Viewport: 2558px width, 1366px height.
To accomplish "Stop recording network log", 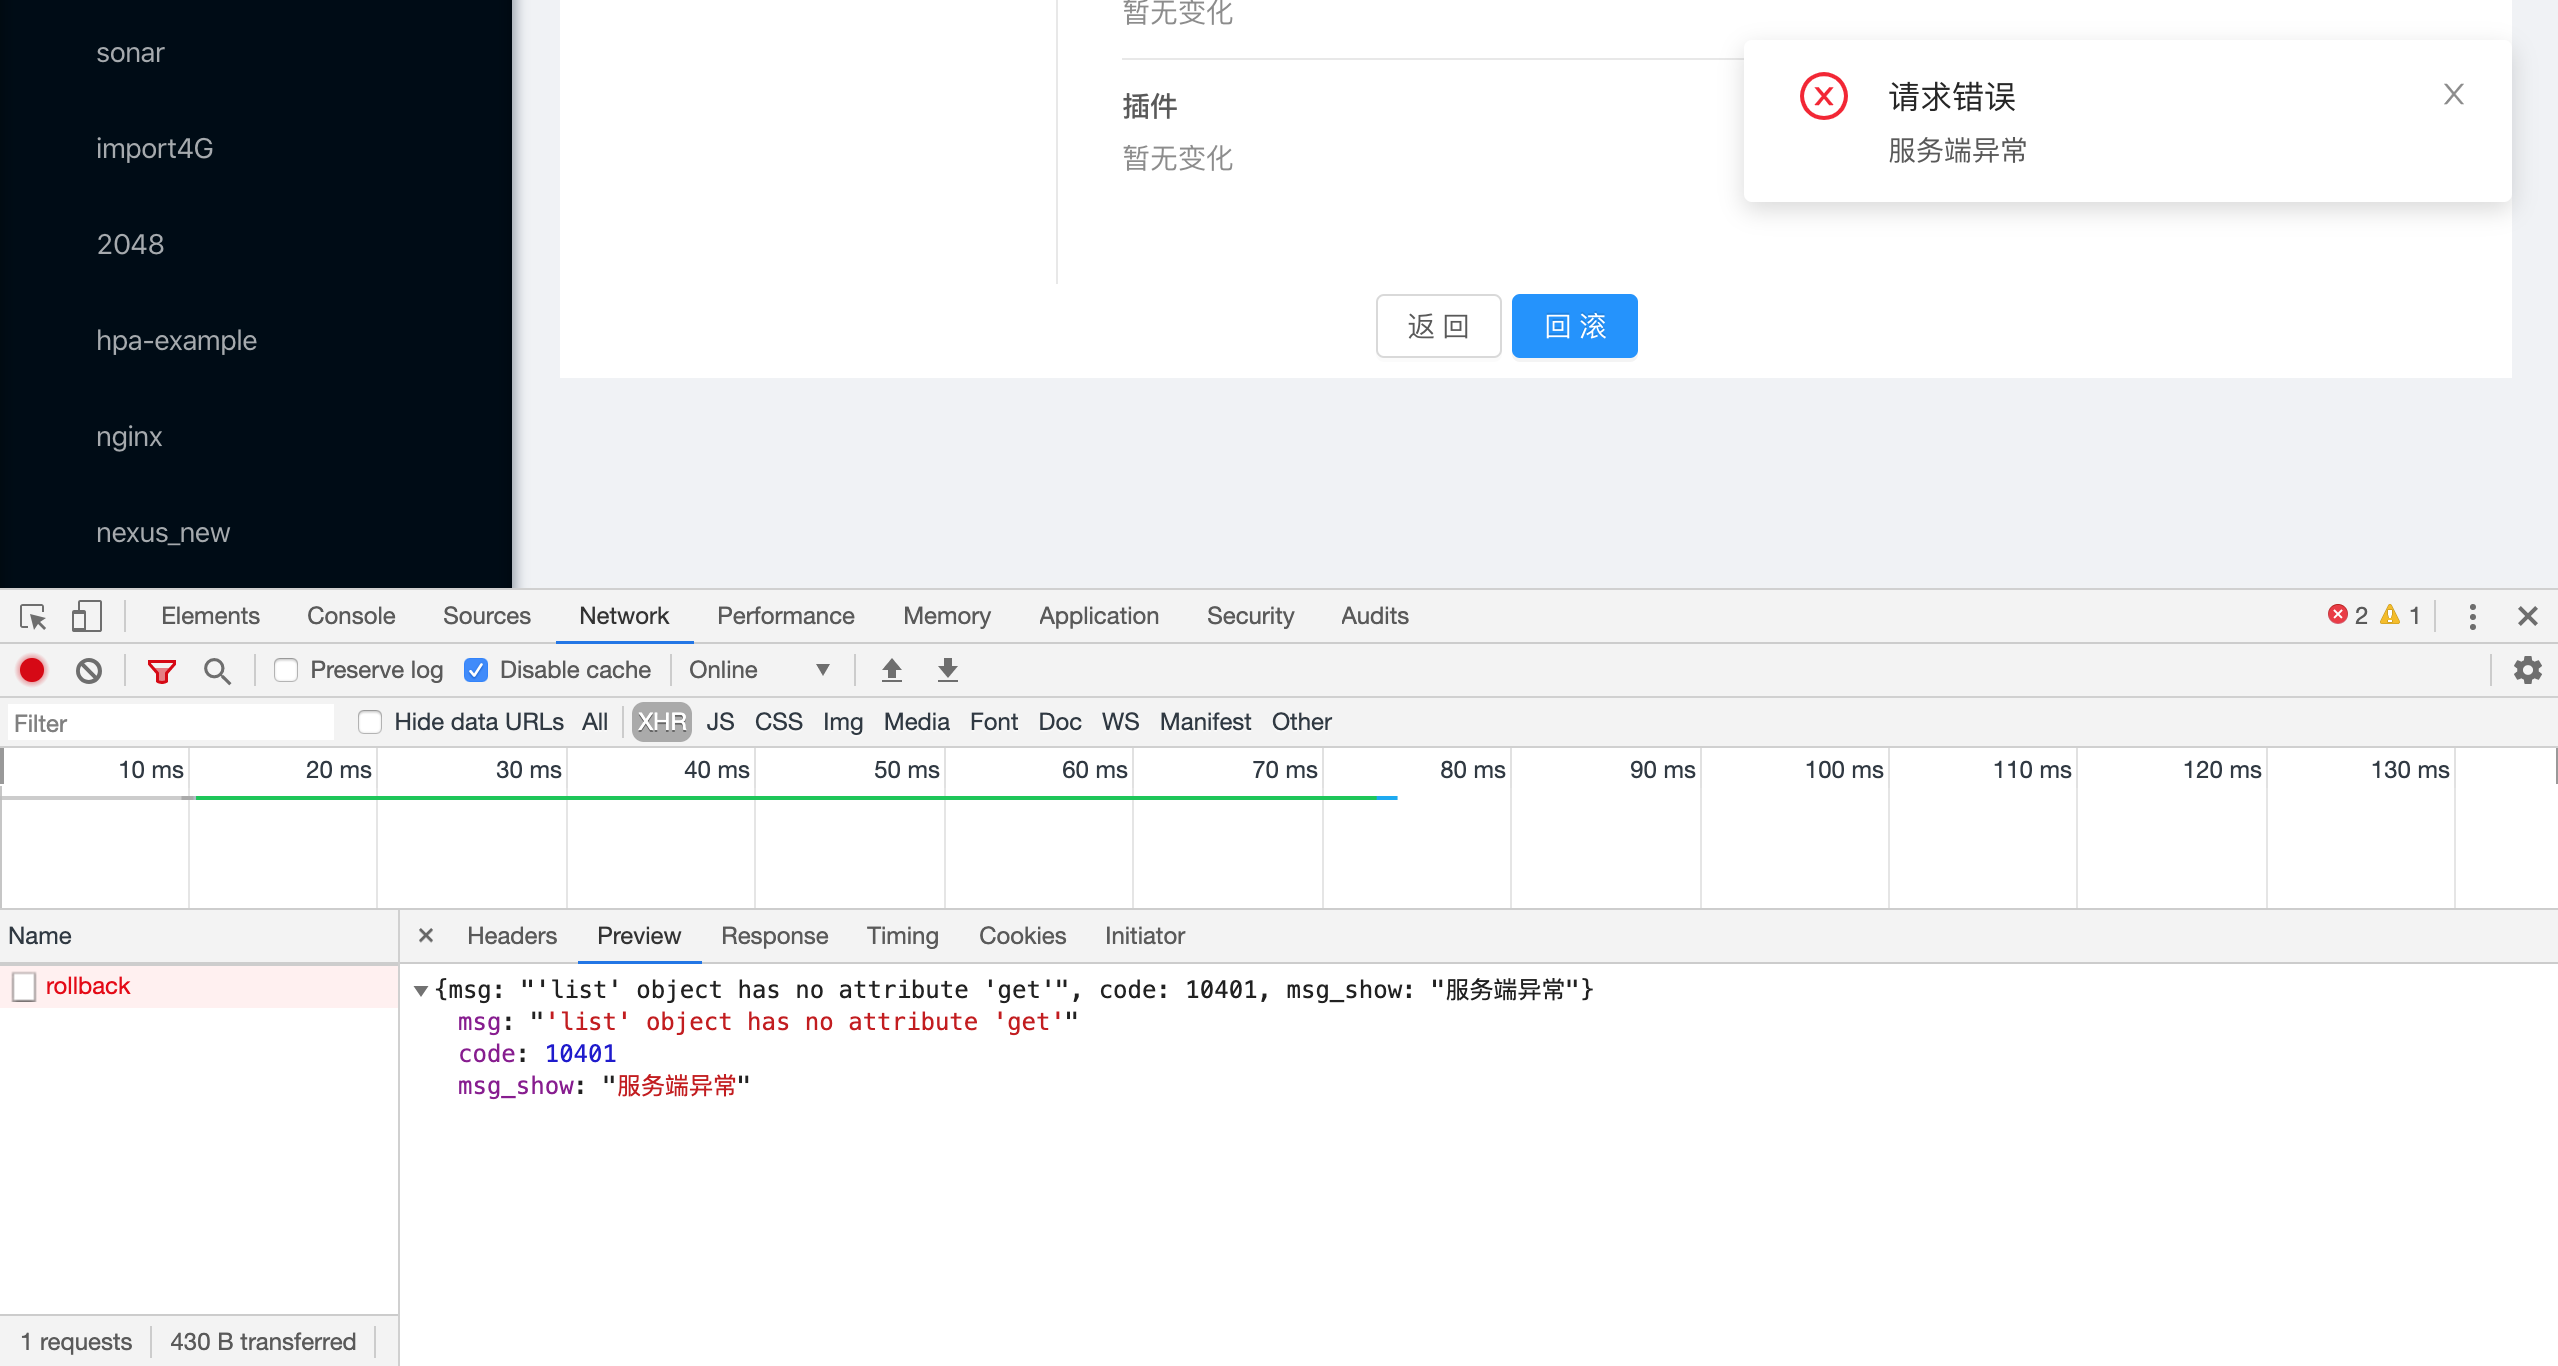I will click(x=32, y=670).
